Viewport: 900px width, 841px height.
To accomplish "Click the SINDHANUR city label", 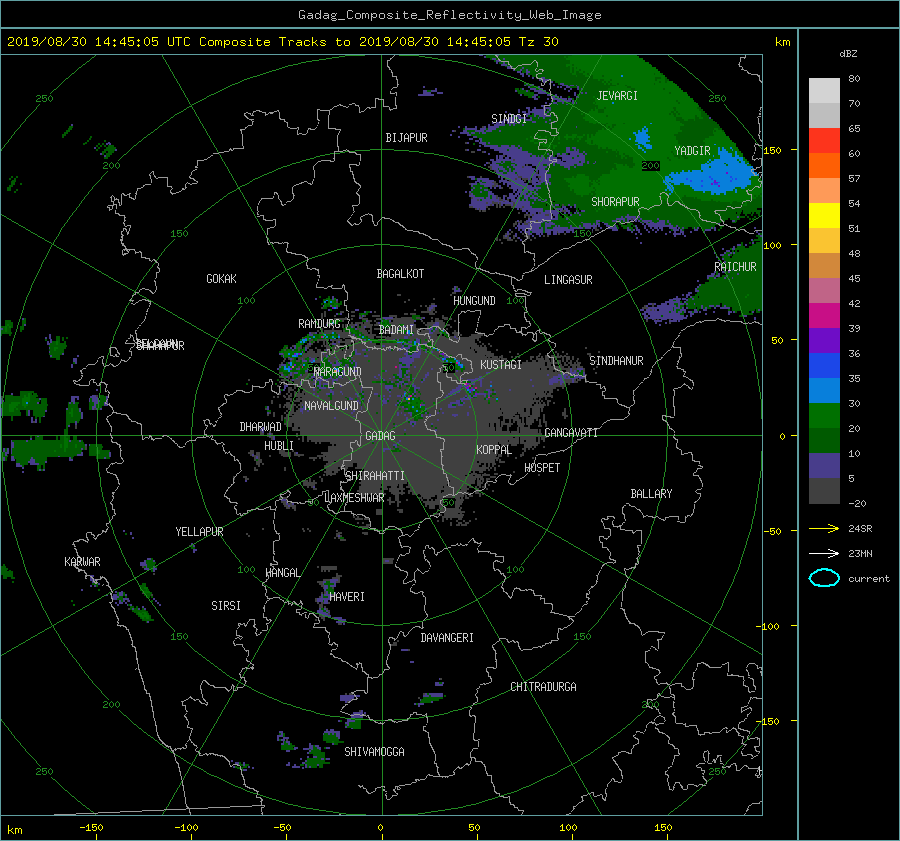I will [616, 361].
